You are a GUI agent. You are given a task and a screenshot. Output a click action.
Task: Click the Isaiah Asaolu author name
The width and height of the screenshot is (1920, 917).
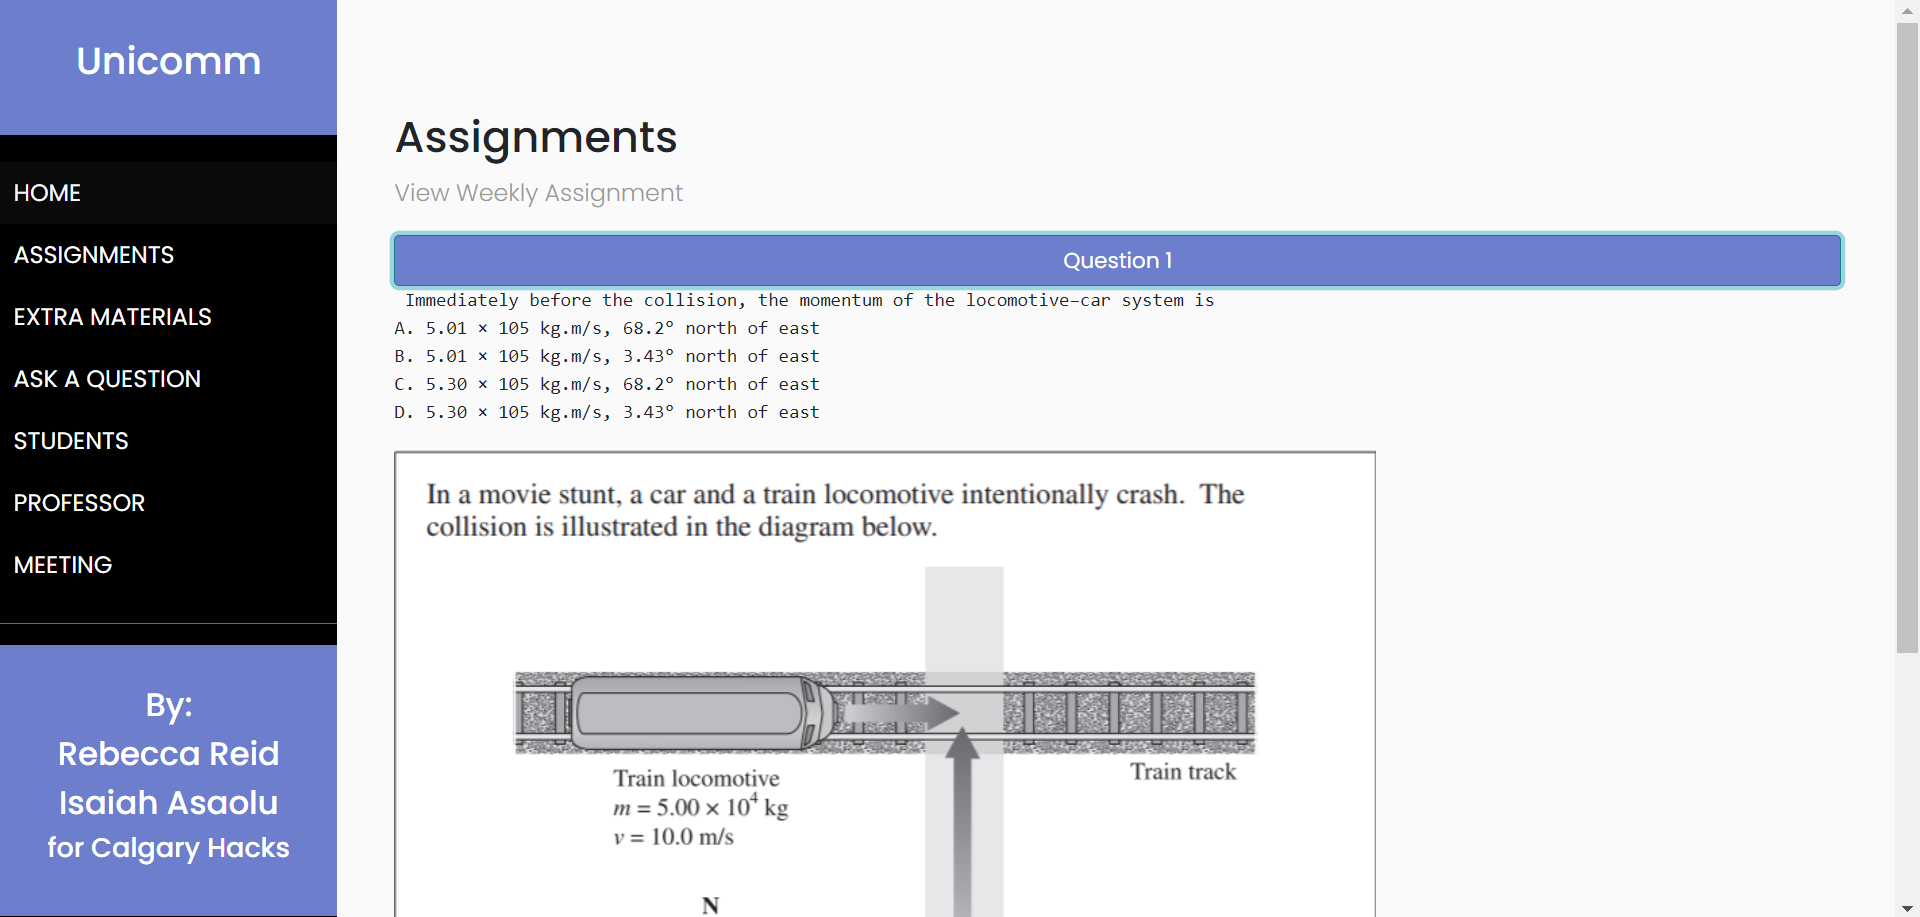click(168, 803)
